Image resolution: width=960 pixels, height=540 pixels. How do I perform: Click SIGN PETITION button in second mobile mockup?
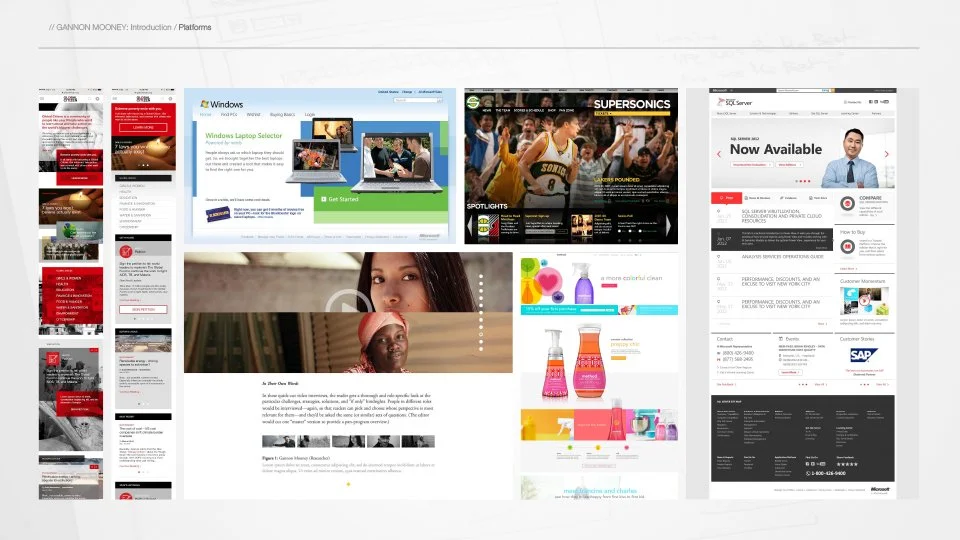(143, 310)
